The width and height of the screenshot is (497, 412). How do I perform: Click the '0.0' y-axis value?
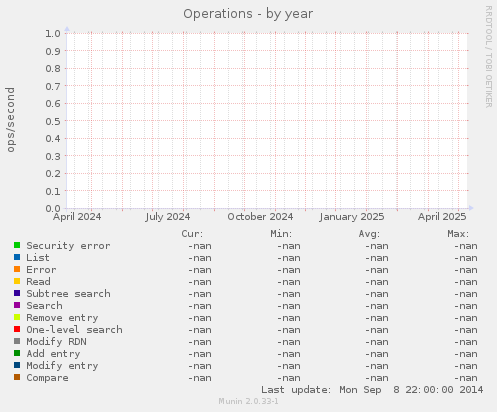(x=53, y=209)
